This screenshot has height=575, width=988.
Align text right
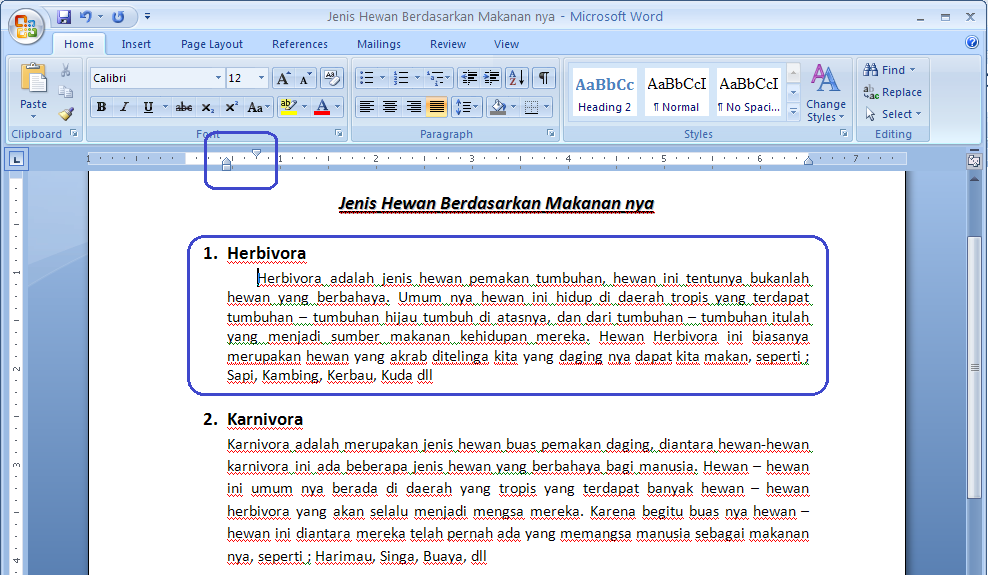pos(413,107)
